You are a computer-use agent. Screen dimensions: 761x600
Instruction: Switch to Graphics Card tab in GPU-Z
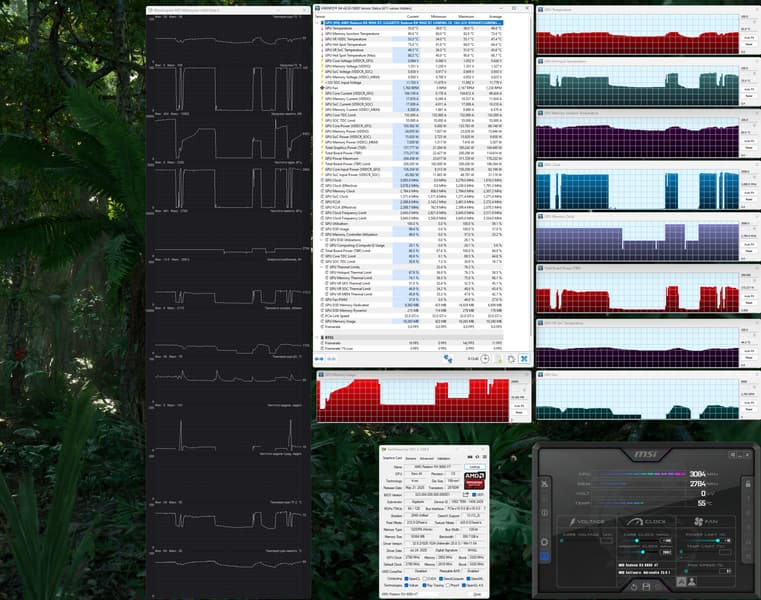coord(393,458)
